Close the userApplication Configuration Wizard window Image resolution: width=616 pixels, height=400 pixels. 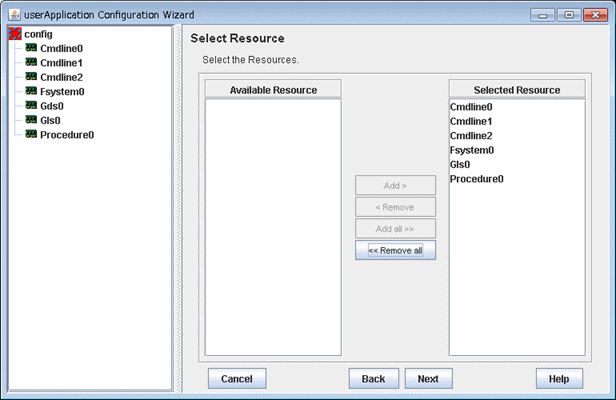click(595, 15)
